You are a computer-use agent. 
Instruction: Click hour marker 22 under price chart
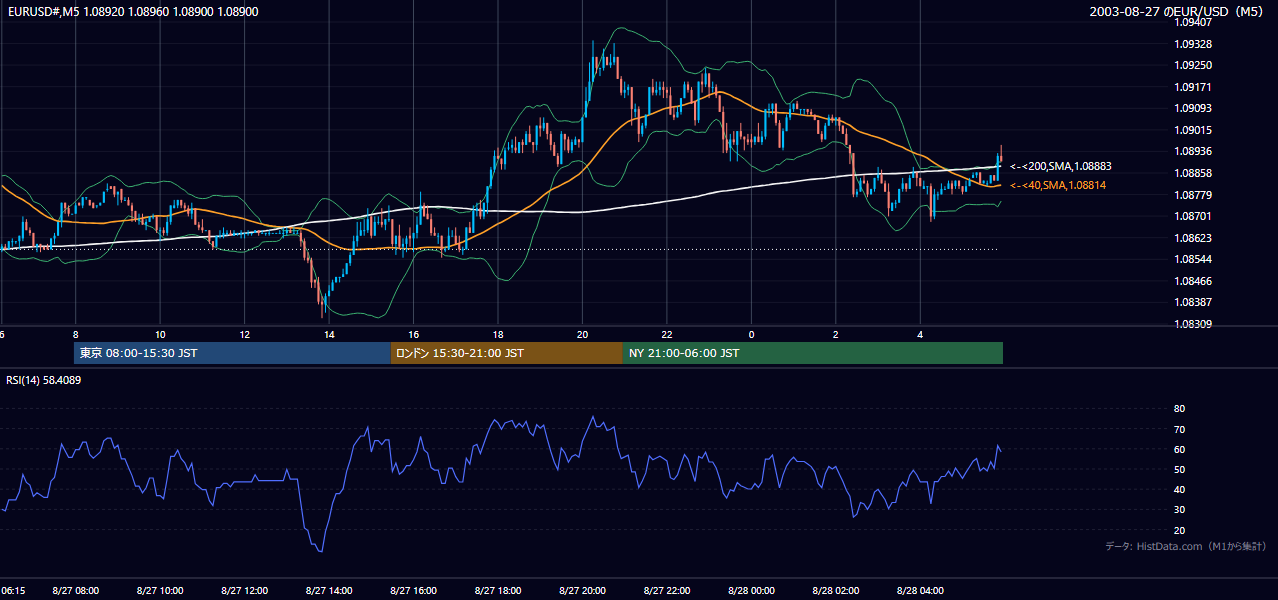pos(667,334)
